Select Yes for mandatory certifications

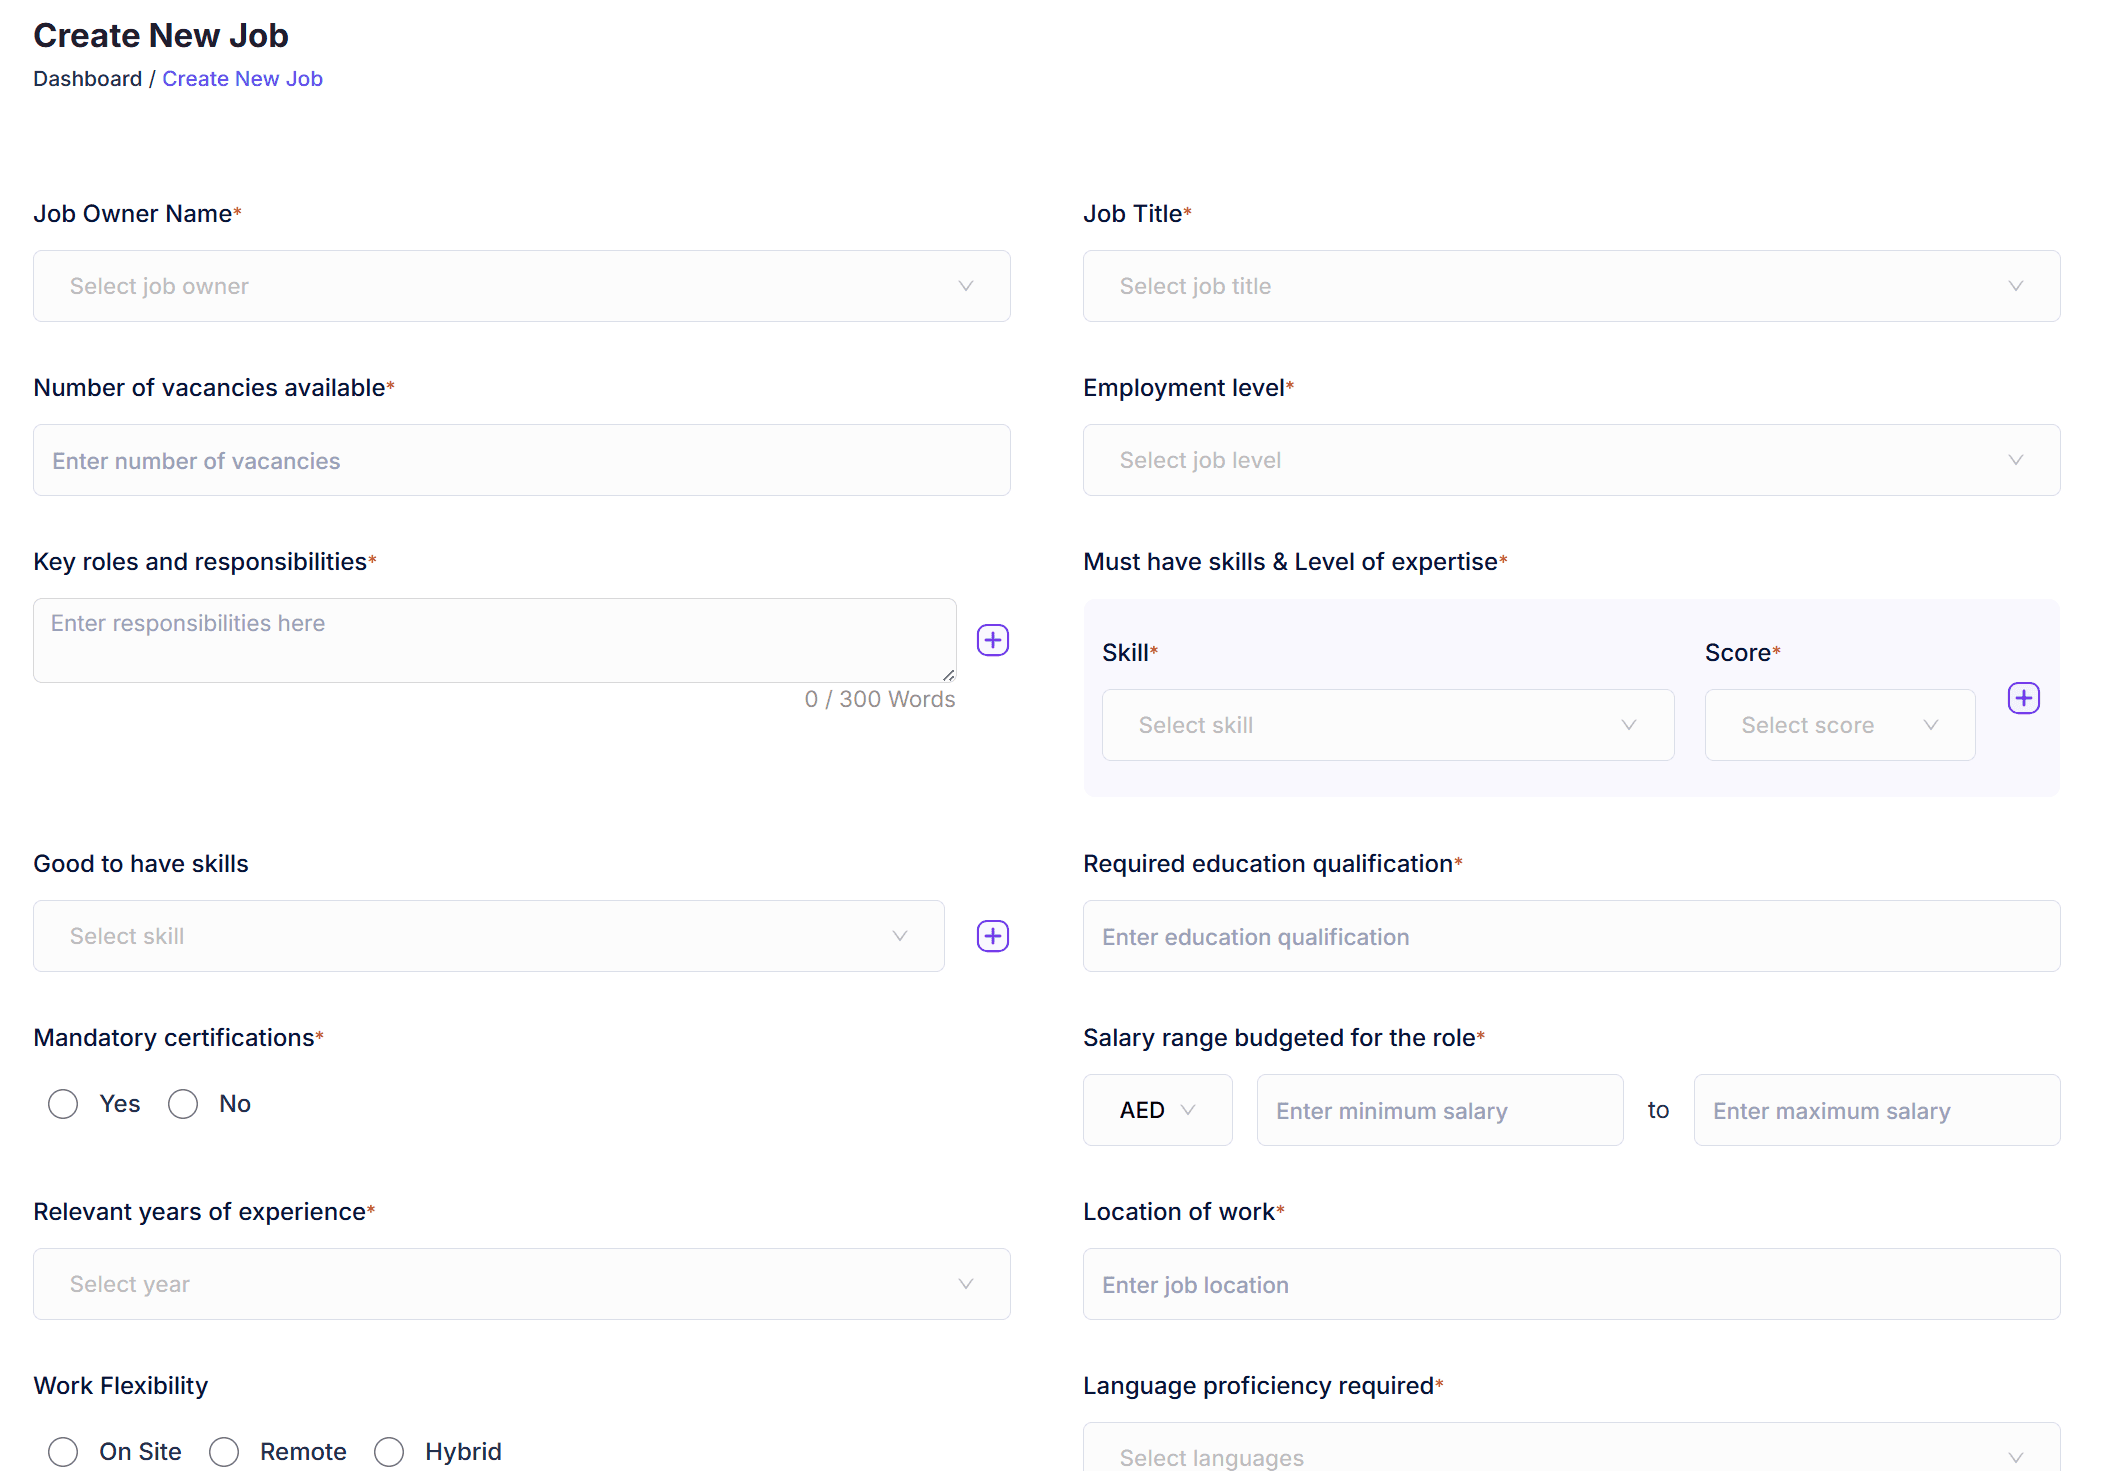pyautogui.click(x=63, y=1104)
